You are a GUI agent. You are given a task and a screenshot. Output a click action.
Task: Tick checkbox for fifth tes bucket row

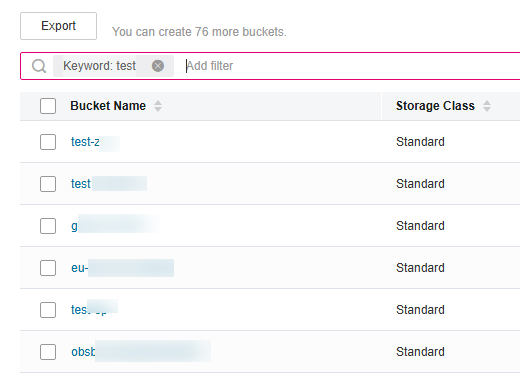[48, 310]
